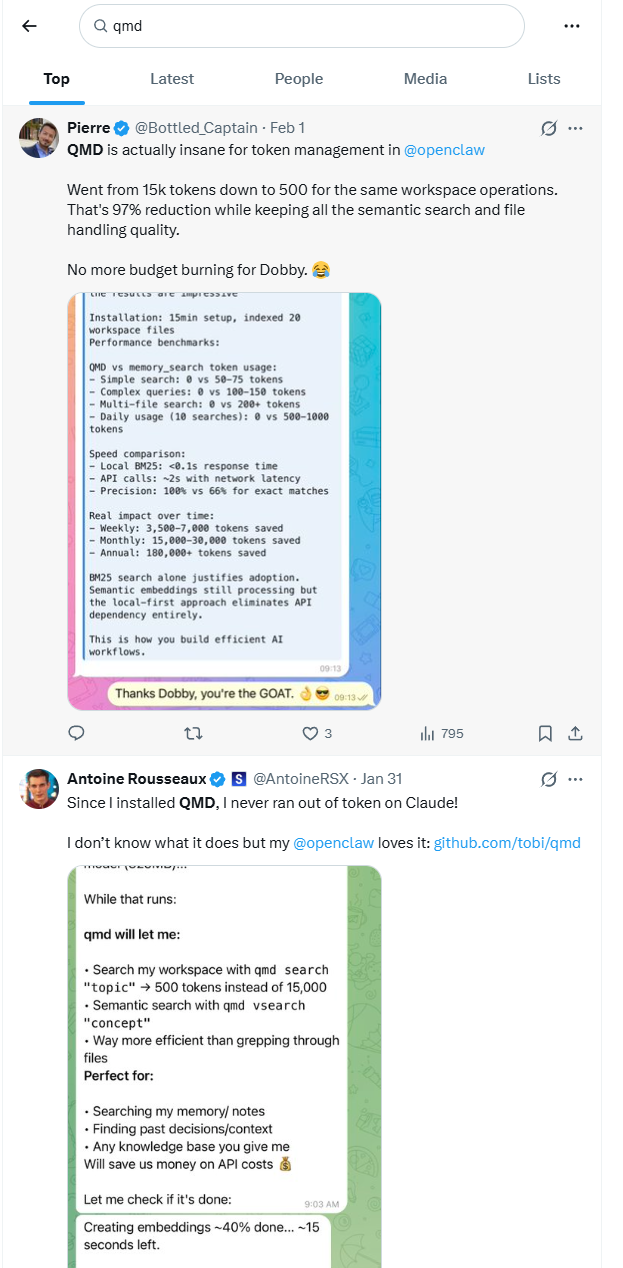The width and height of the screenshot is (623, 1268).
Task: Open more options on Pierre's post
Action: pyautogui.click(x=575, y=128)
